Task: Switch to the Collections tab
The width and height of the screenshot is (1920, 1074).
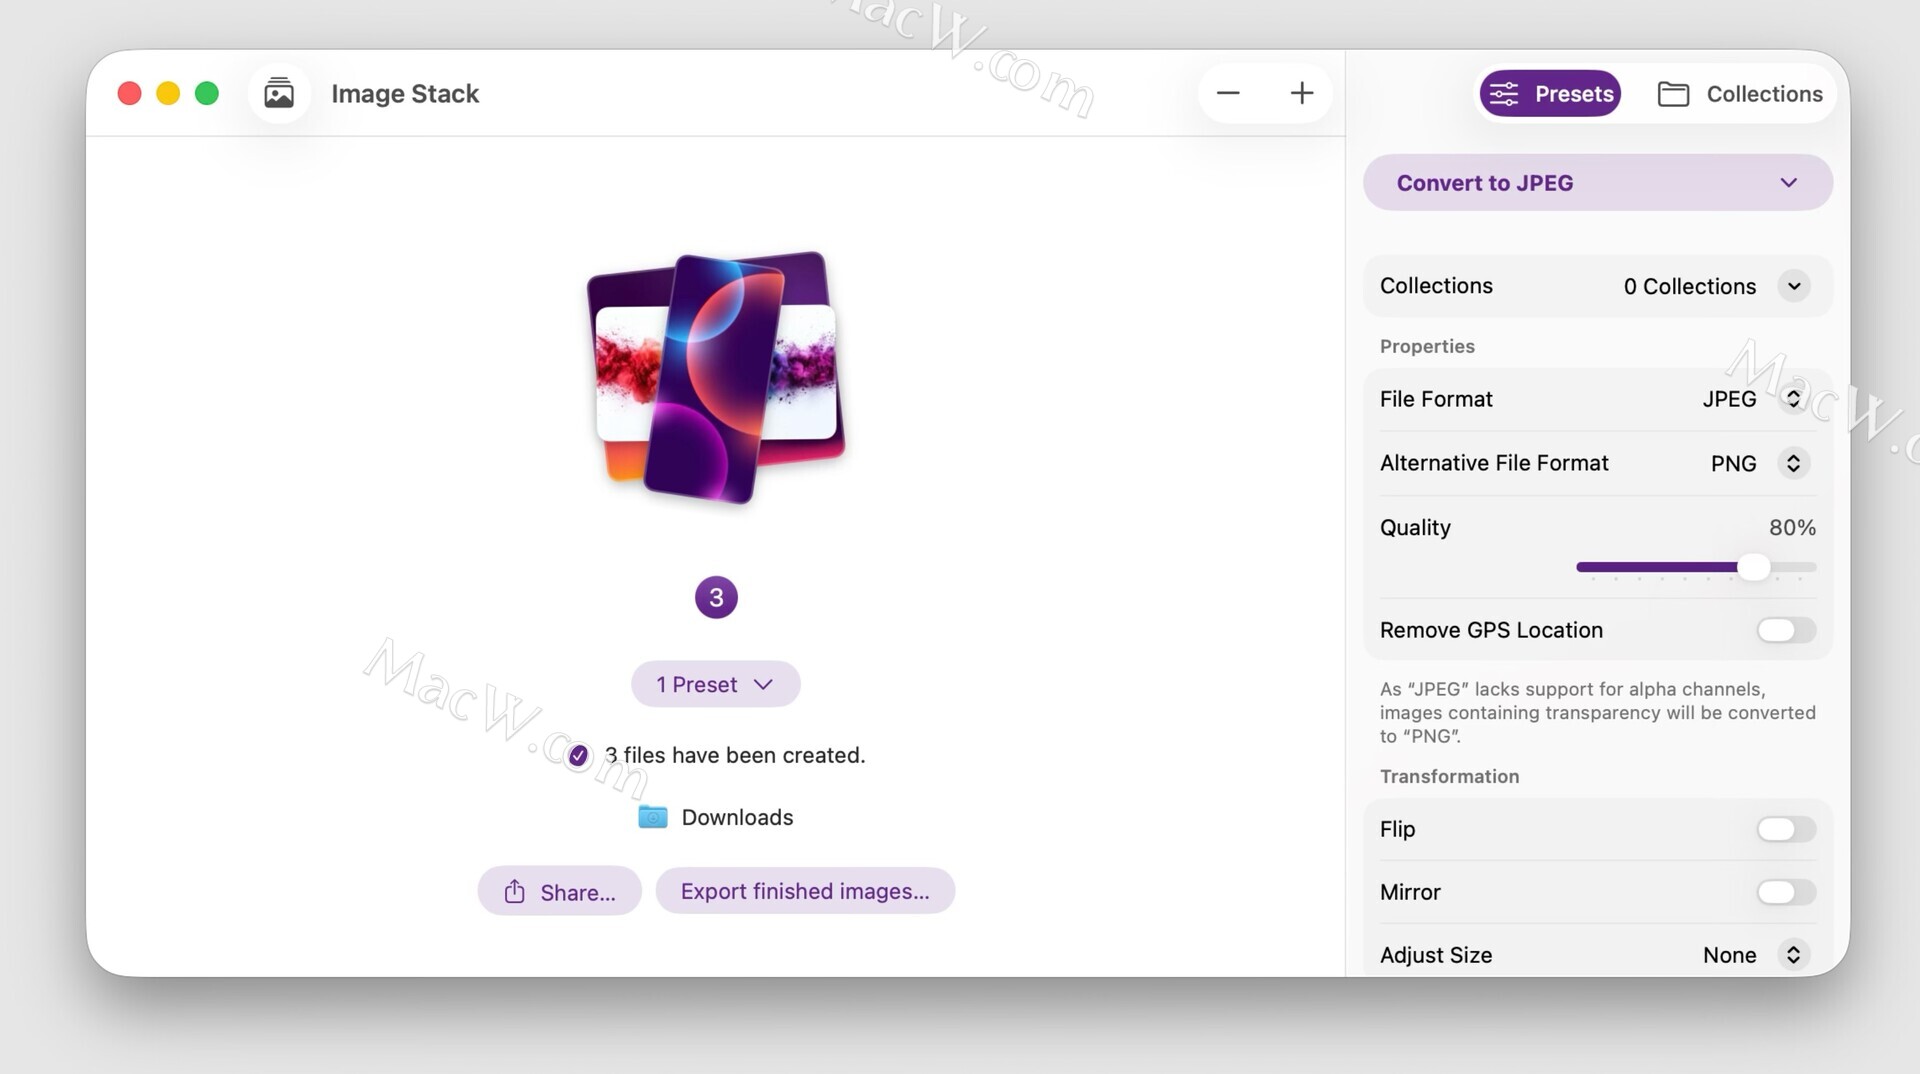Action: click(1740, 93)
